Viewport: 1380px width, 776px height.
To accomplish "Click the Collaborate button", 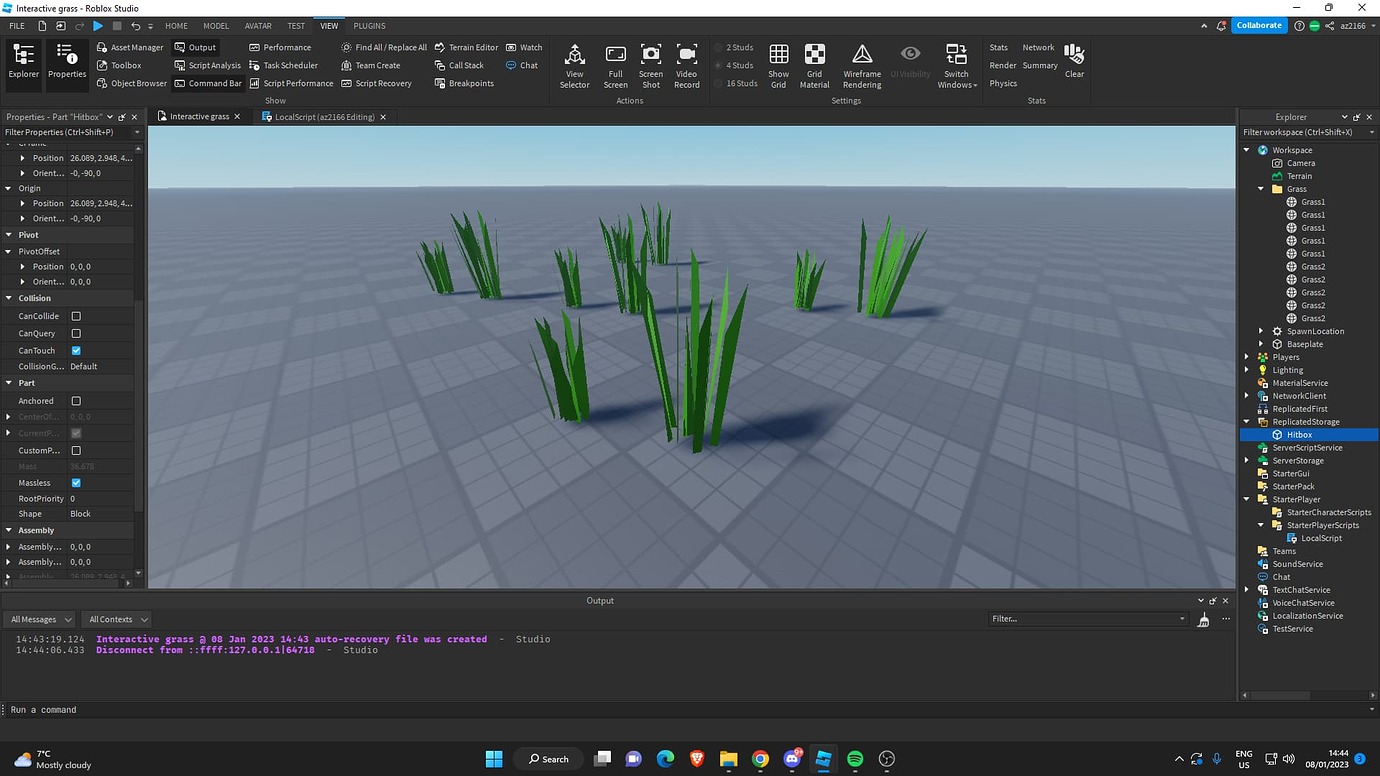I will tap(1258, 25).
